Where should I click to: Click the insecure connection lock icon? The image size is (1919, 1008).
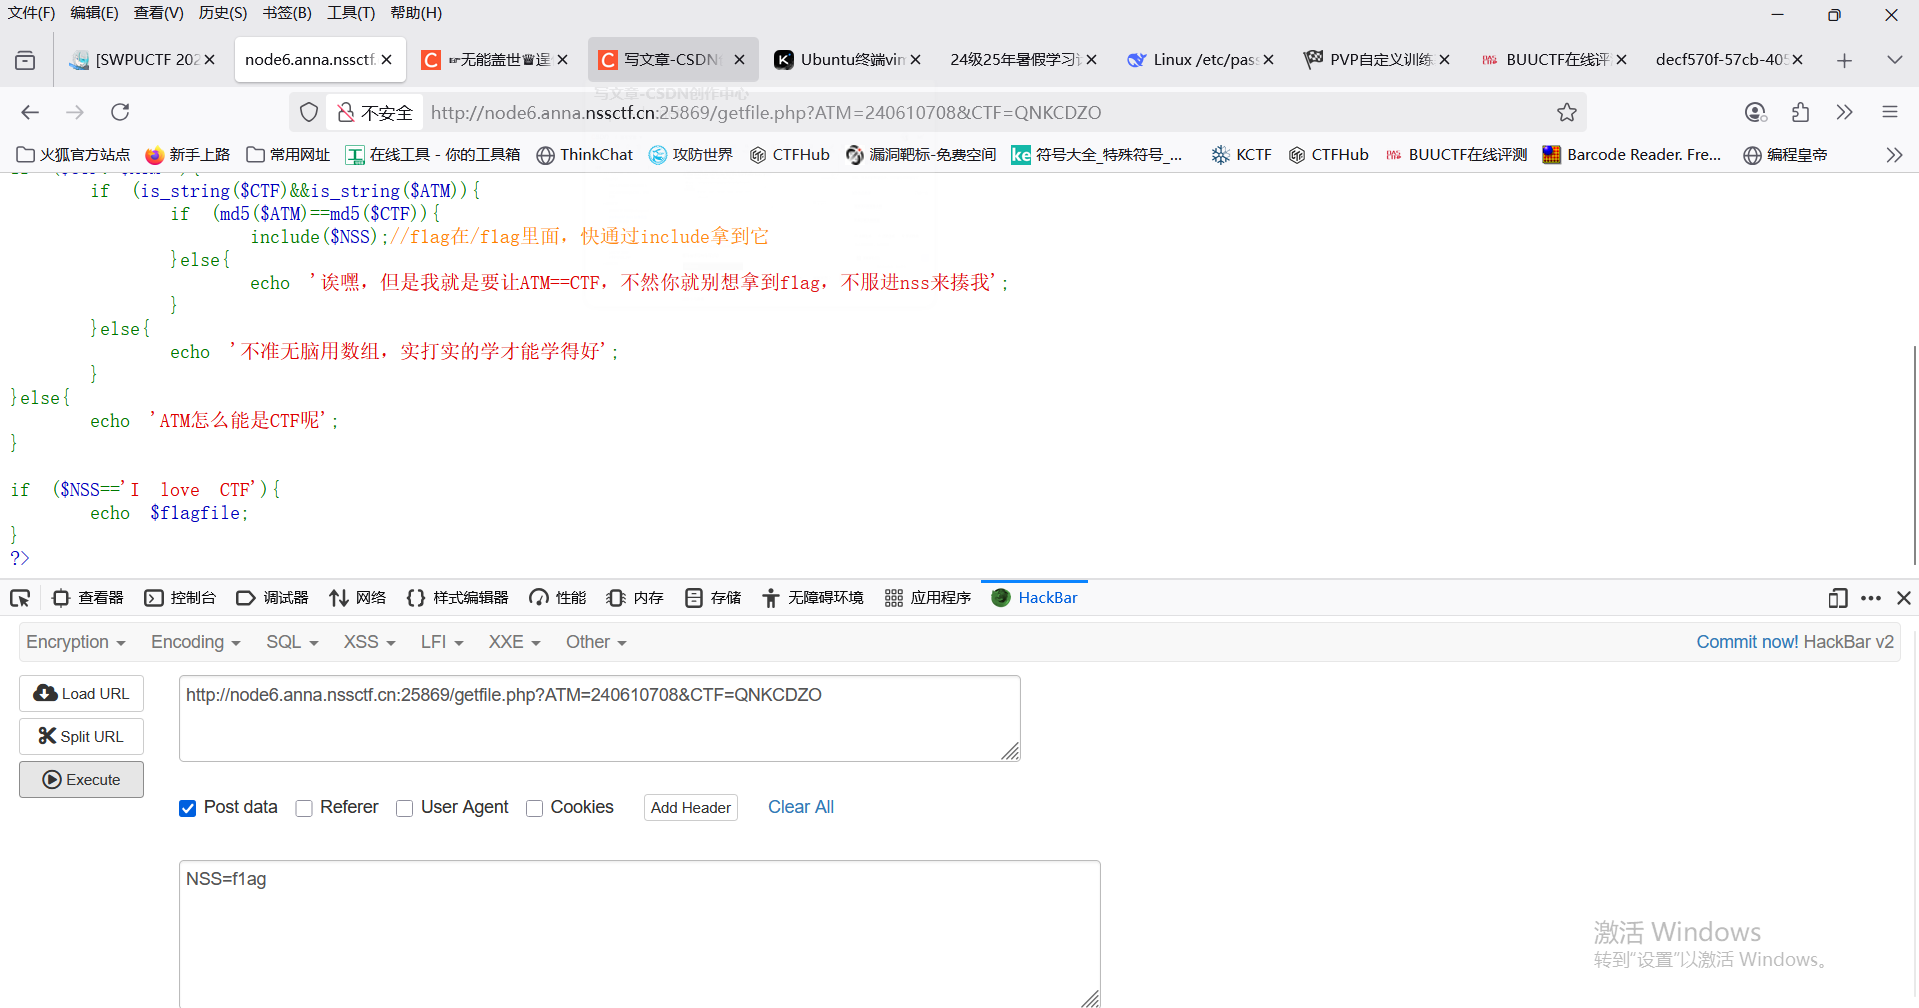point(346,112)
